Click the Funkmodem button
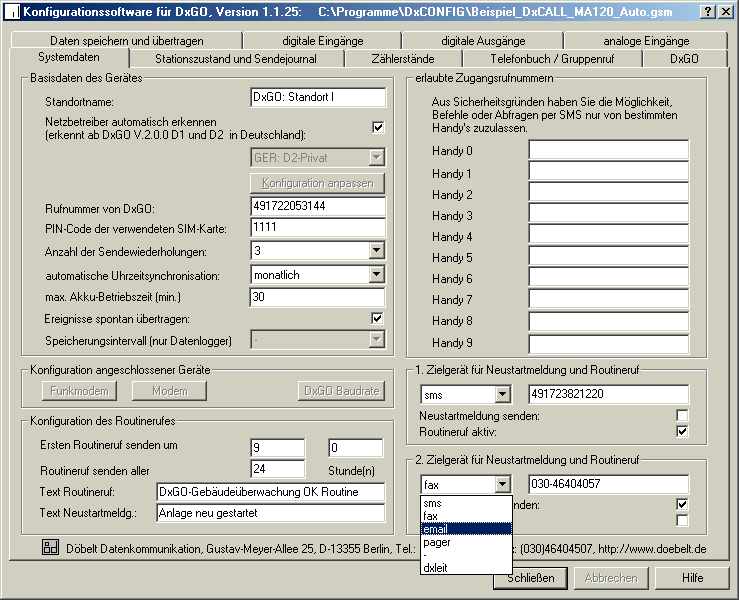 (79, 391)
